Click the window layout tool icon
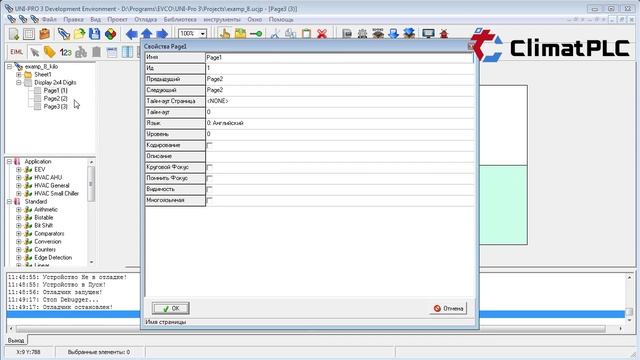The height and width of the screenshot is (360, 640). [x=112, y=52]
